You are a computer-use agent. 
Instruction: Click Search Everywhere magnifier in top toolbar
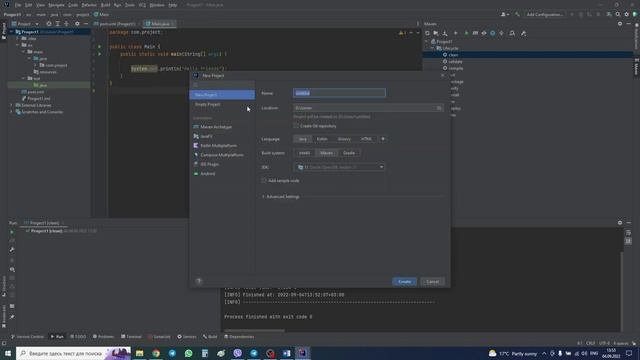point(618,14)
